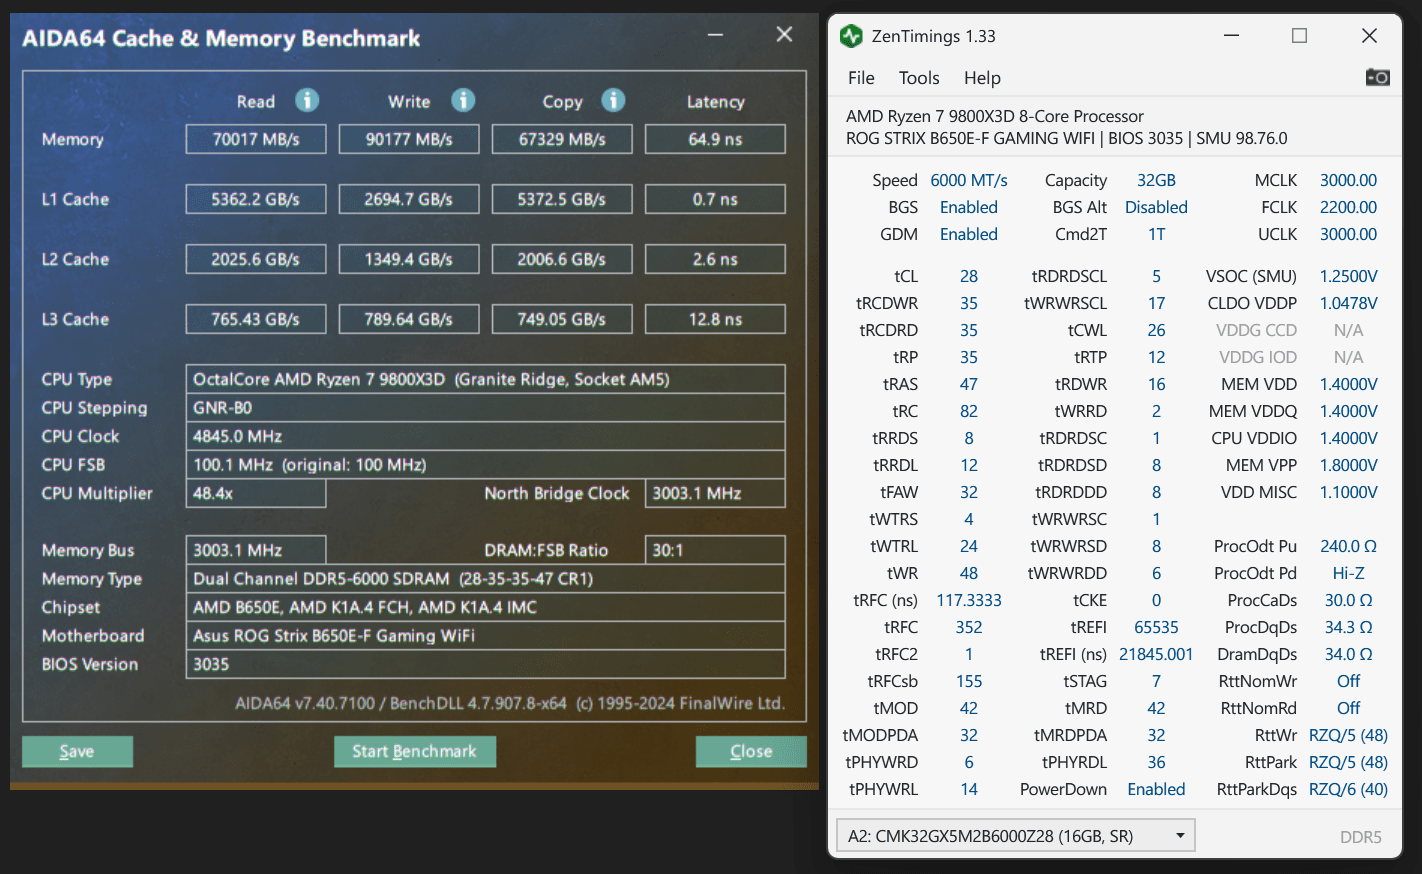Image resolution: width=1422 pixels, height=874 pixels.
Task: Click L3 Cache latency 12.8 ns
Action: pos(715,319)
